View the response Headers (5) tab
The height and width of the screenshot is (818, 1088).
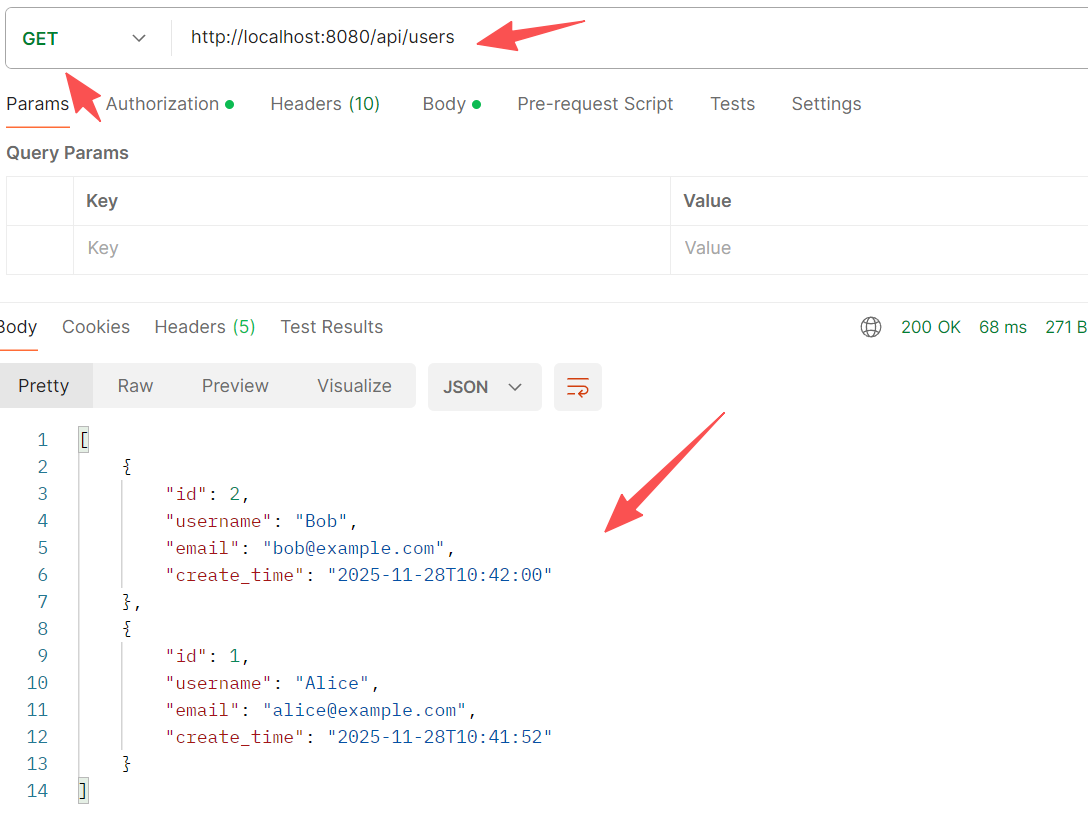[204, 327]
